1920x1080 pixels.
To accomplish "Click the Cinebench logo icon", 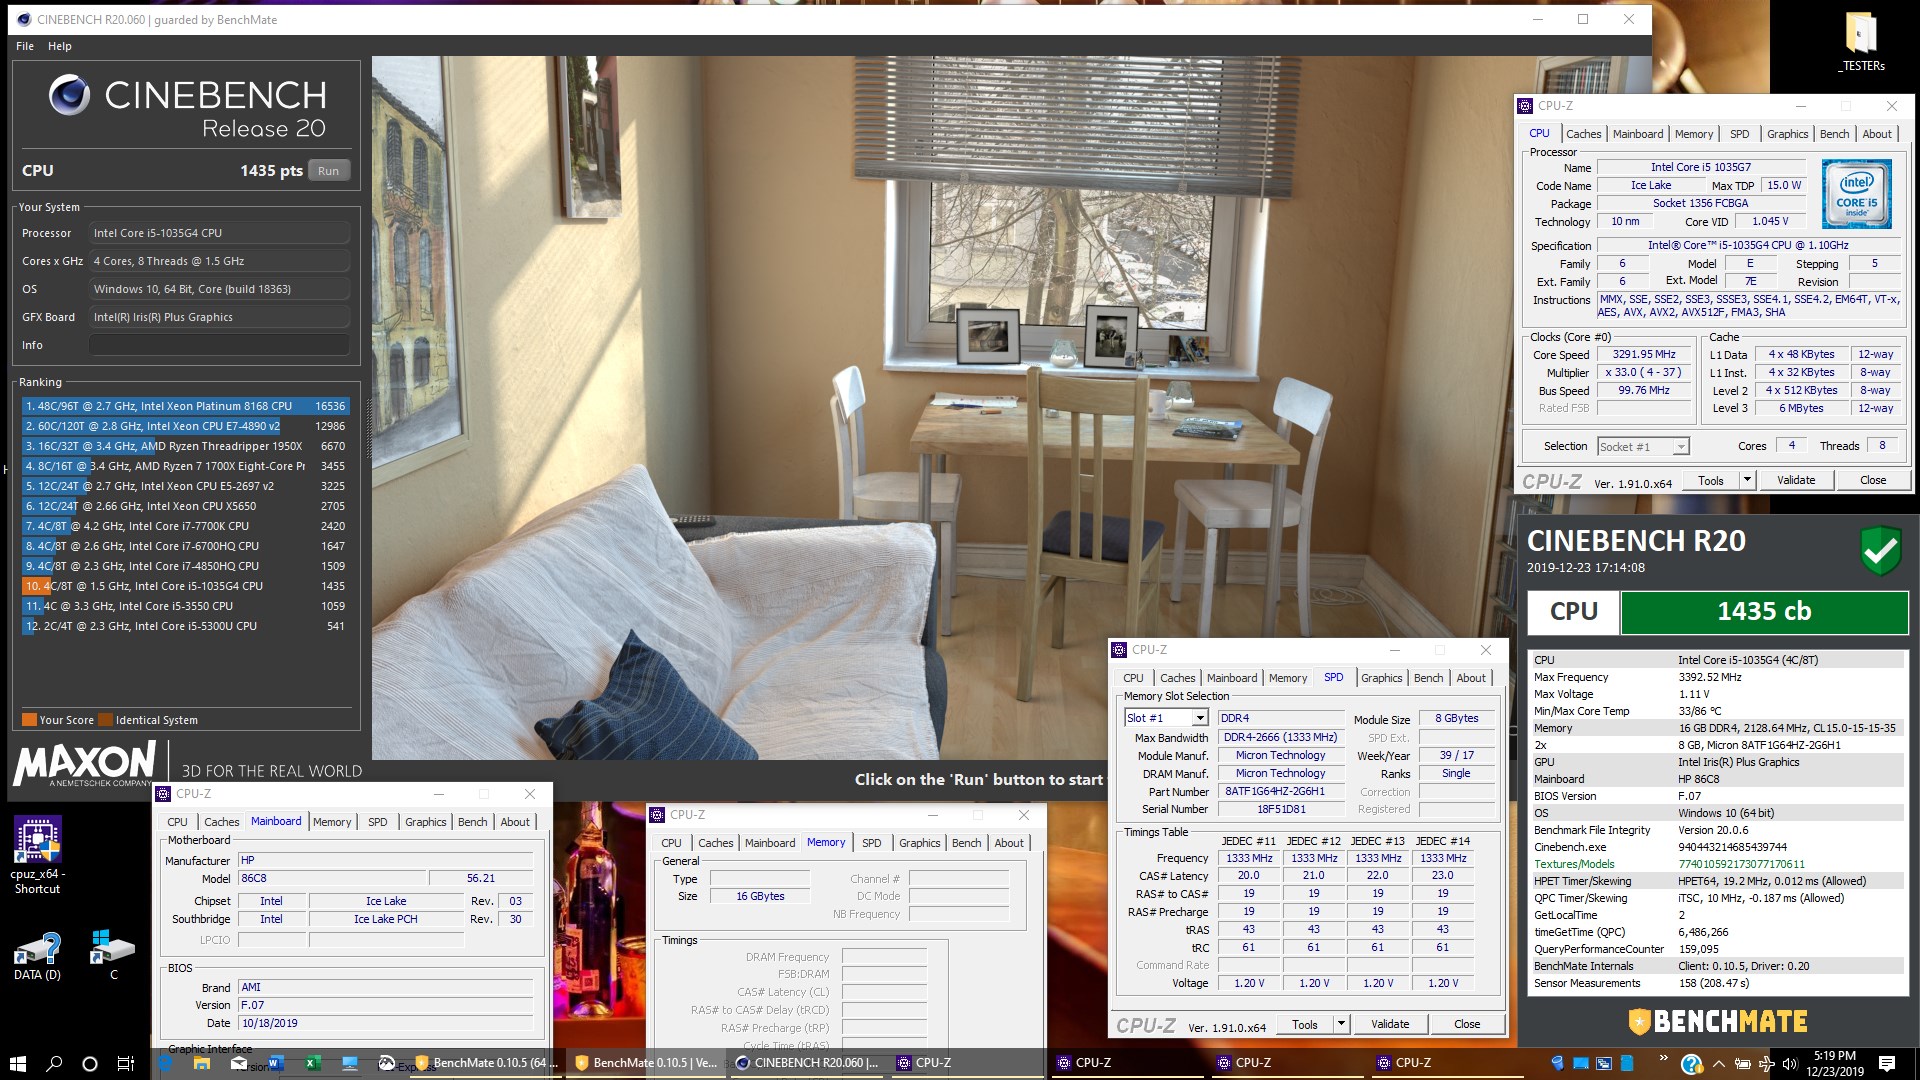I will click(69, 96).
